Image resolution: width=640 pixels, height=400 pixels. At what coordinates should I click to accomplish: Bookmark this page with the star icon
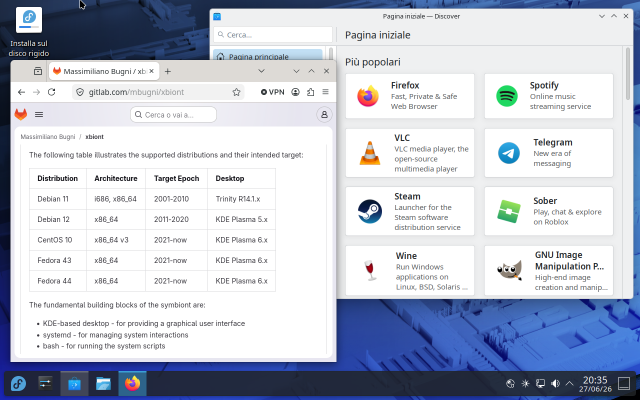coord(236,92)
